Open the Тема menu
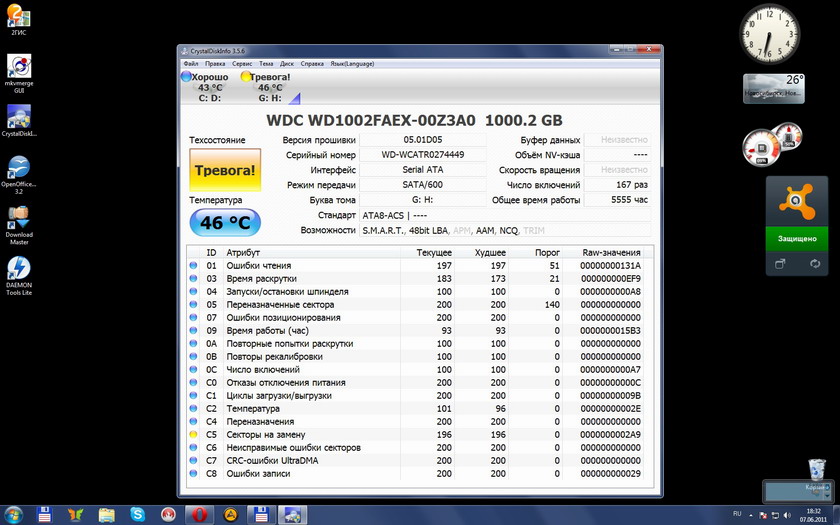Viewport: 840px width, 525px height. click(266, 64)
